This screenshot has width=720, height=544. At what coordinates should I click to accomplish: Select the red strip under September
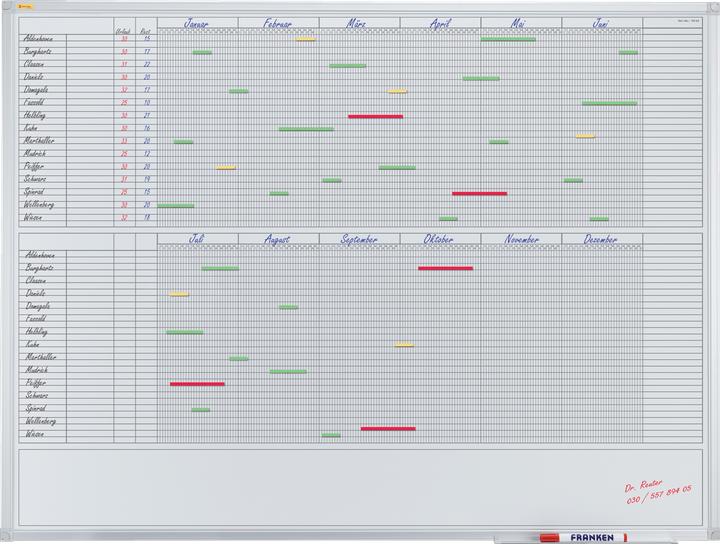click(388, 429)
